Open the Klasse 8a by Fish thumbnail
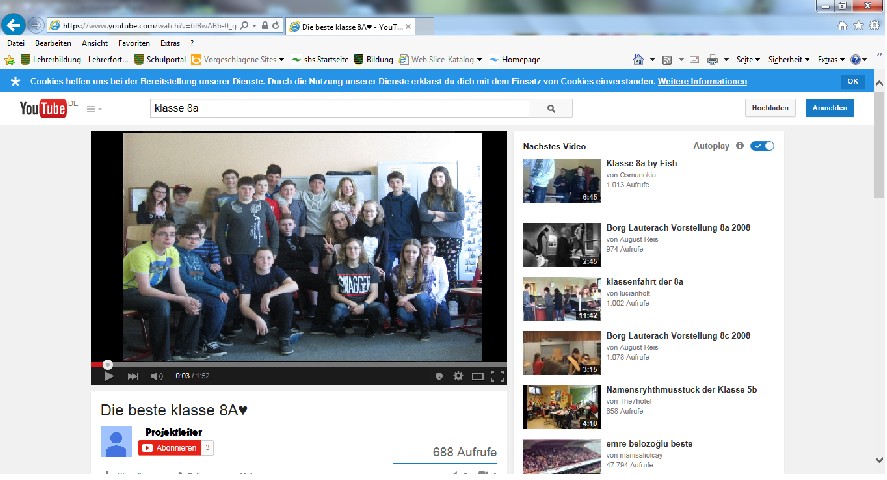The height and width of the screenshot is (480, 887). [x=562, y=181]
